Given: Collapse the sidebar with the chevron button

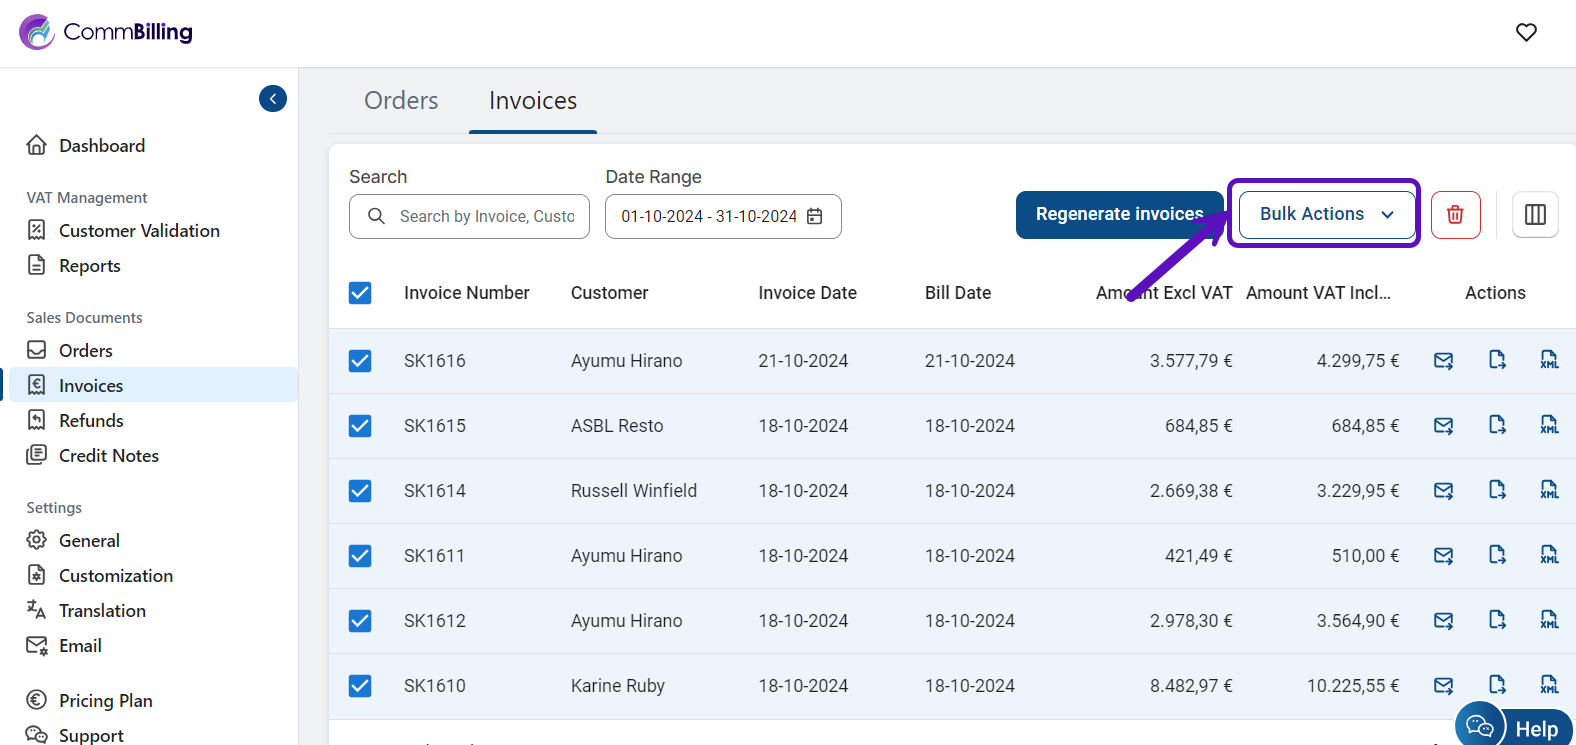Looking at the screenshot, I should (273, 99).
